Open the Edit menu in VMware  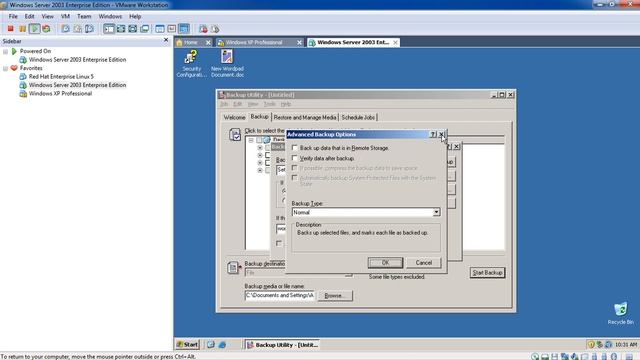[x=29, y=16]
